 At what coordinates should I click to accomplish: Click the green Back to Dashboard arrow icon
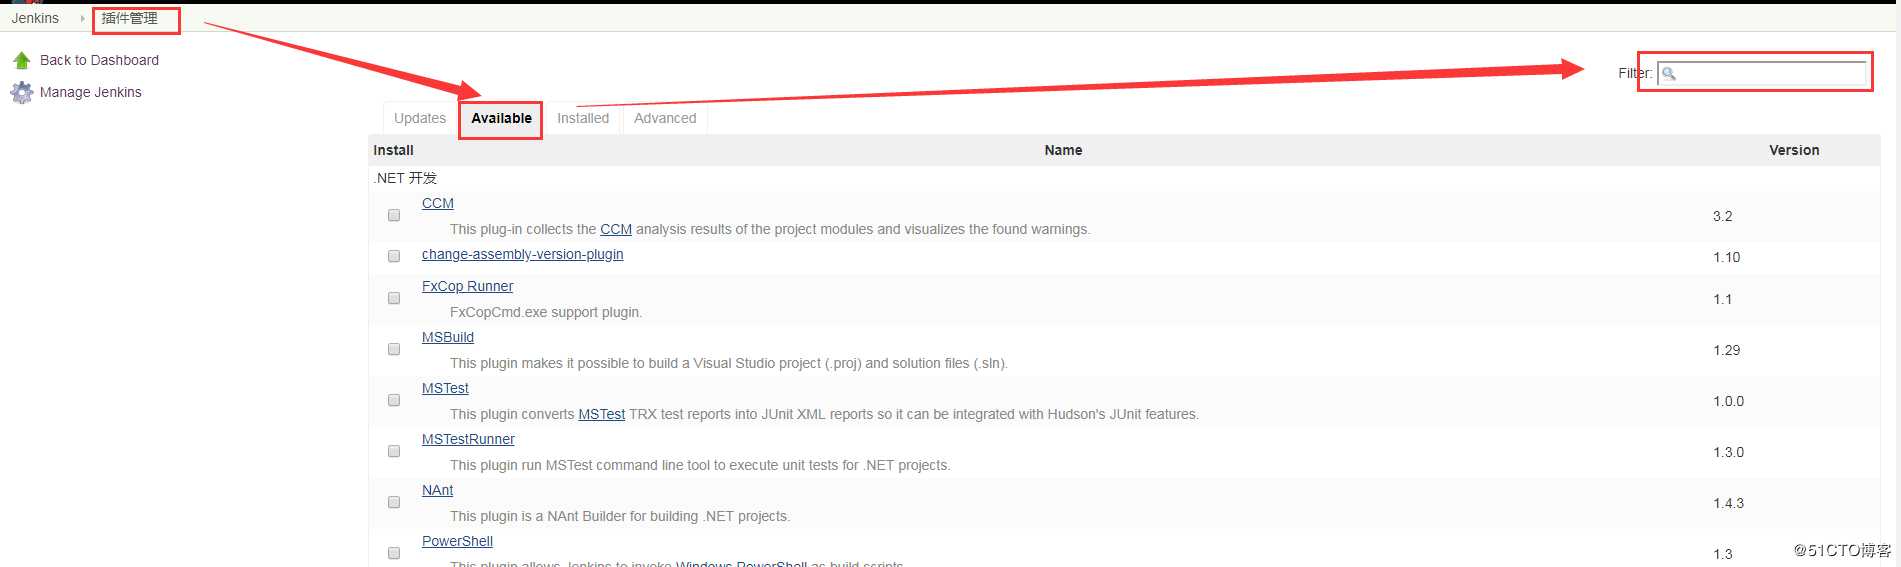tap(21, 61)
